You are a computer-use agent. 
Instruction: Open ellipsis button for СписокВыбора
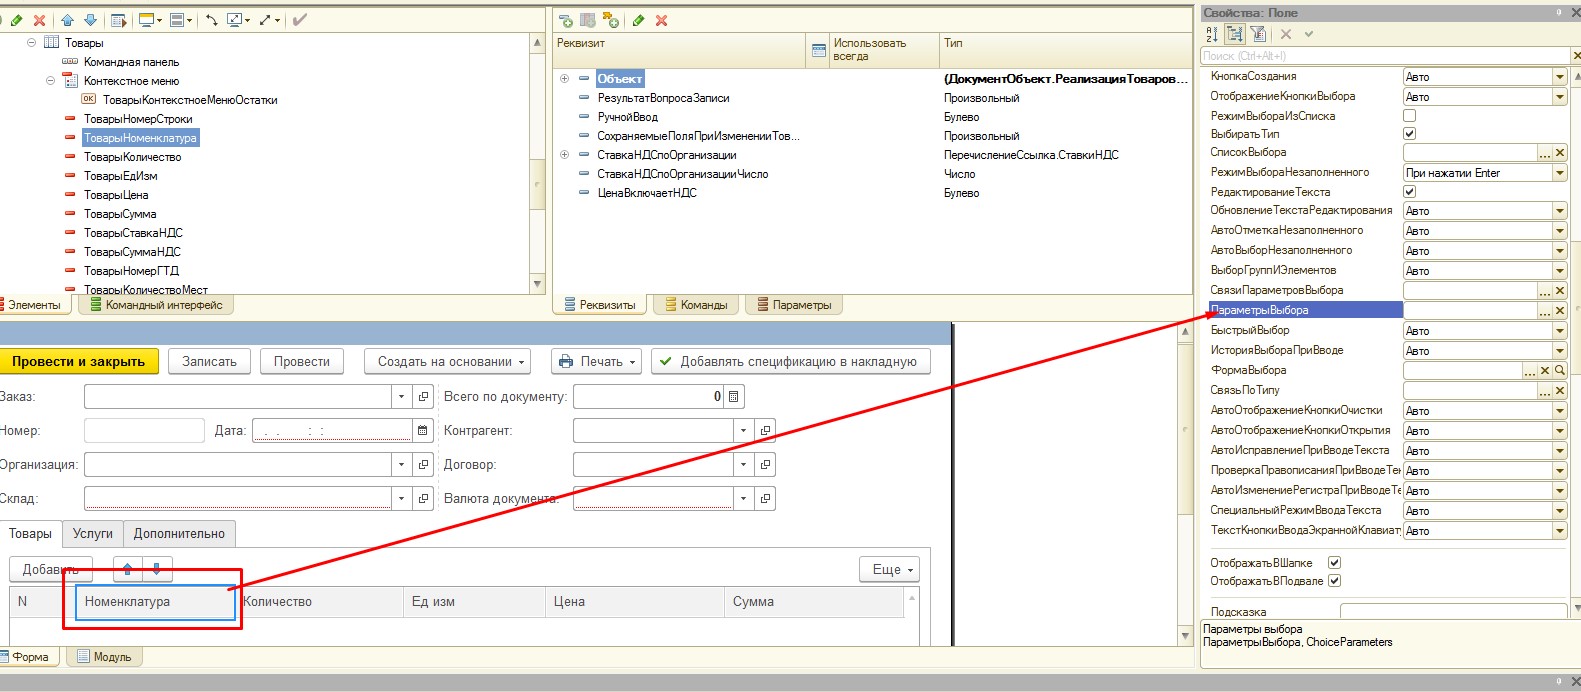coord(1545,153)
